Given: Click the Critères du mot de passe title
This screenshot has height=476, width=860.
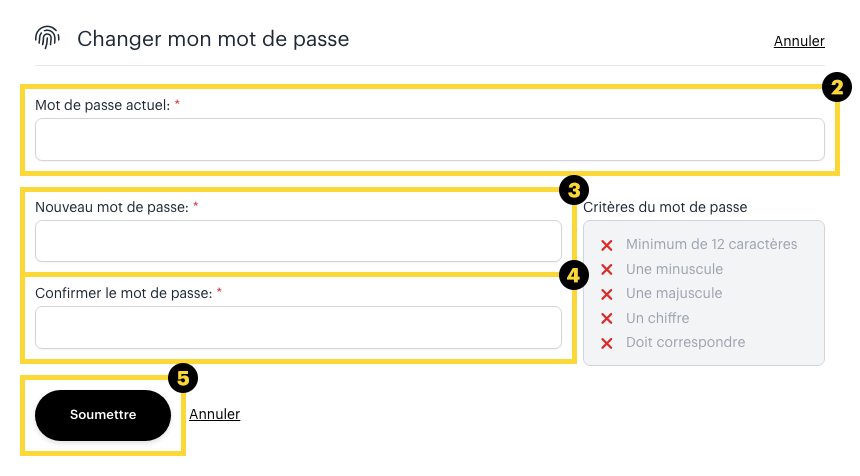Looking at the screenshot, I should point(665,208).
